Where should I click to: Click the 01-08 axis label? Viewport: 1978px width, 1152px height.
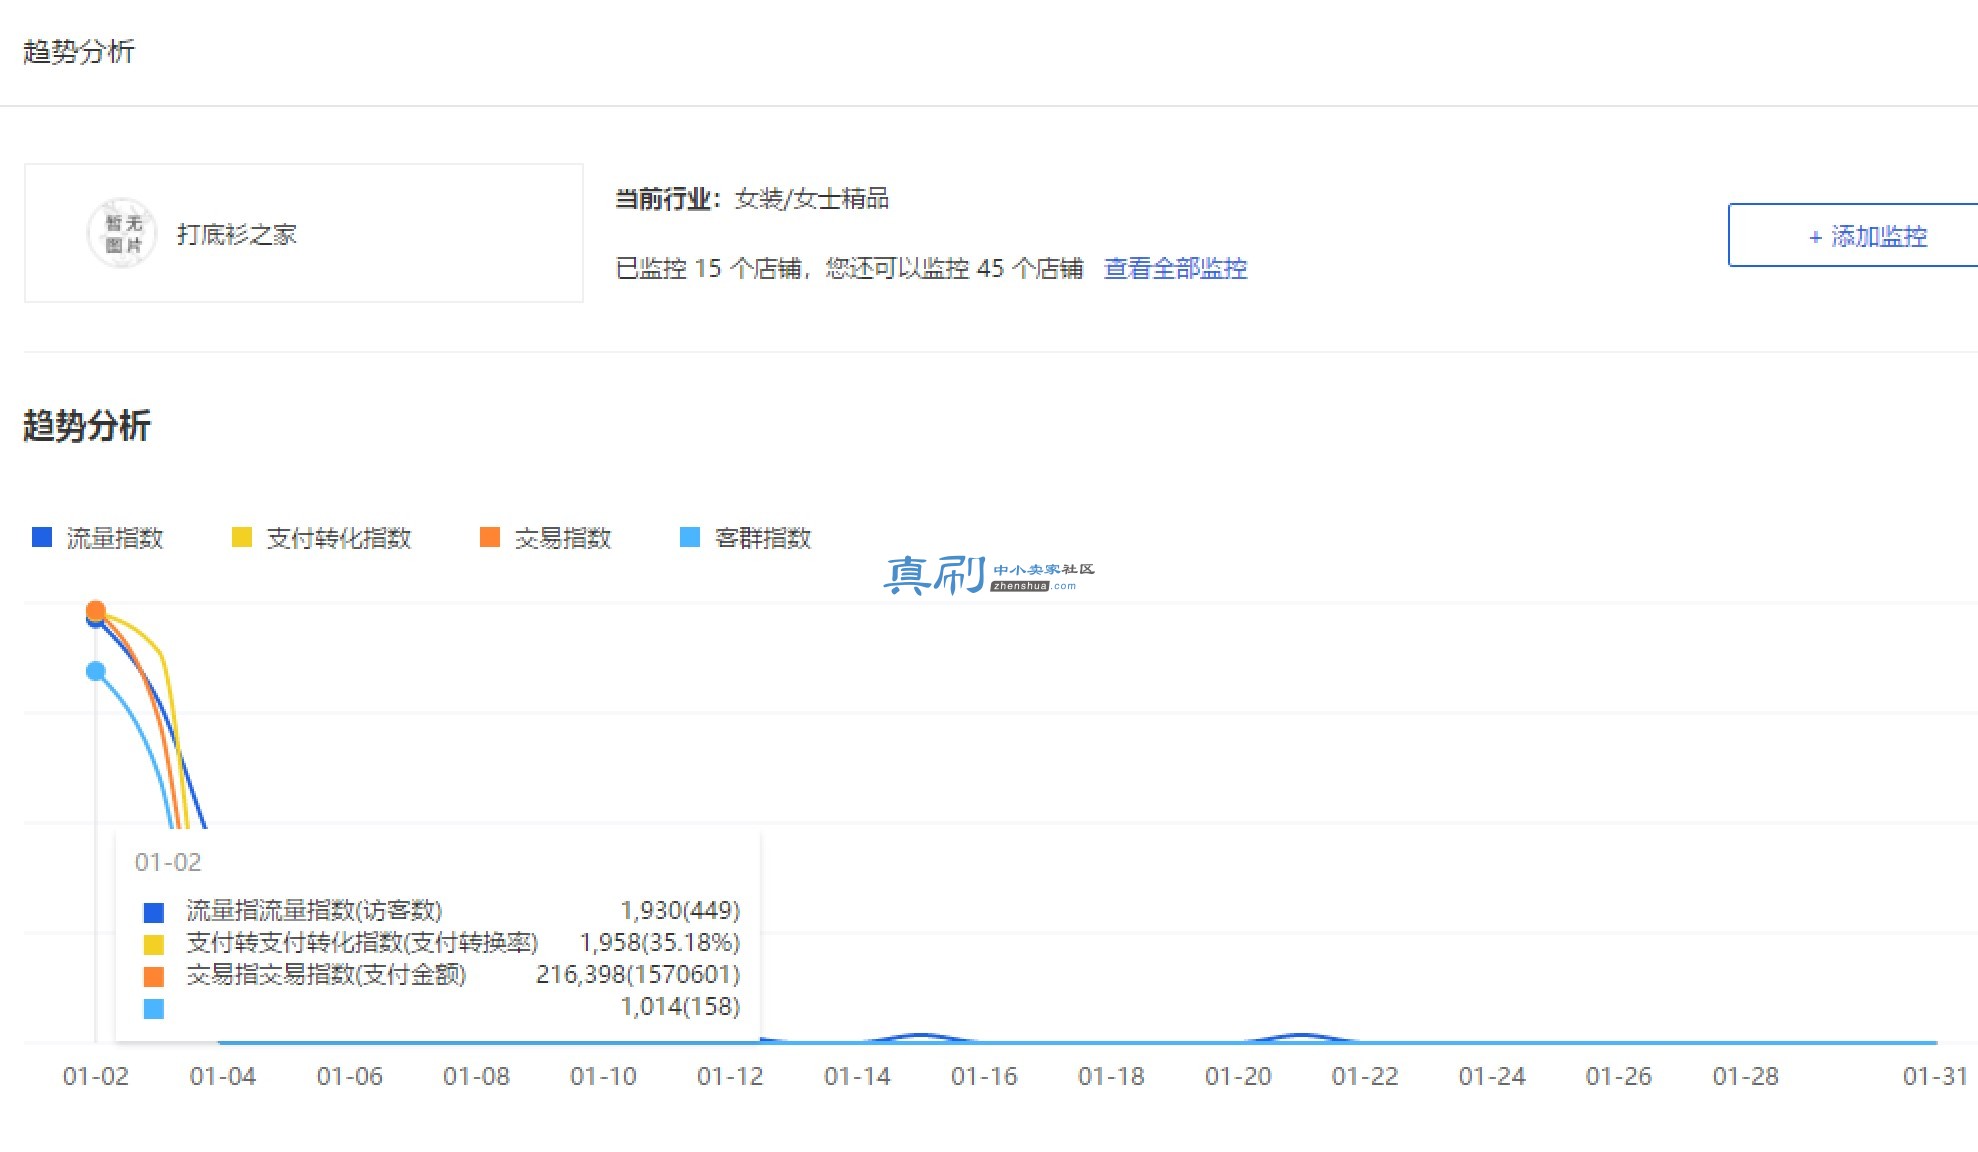point(477,1077)
